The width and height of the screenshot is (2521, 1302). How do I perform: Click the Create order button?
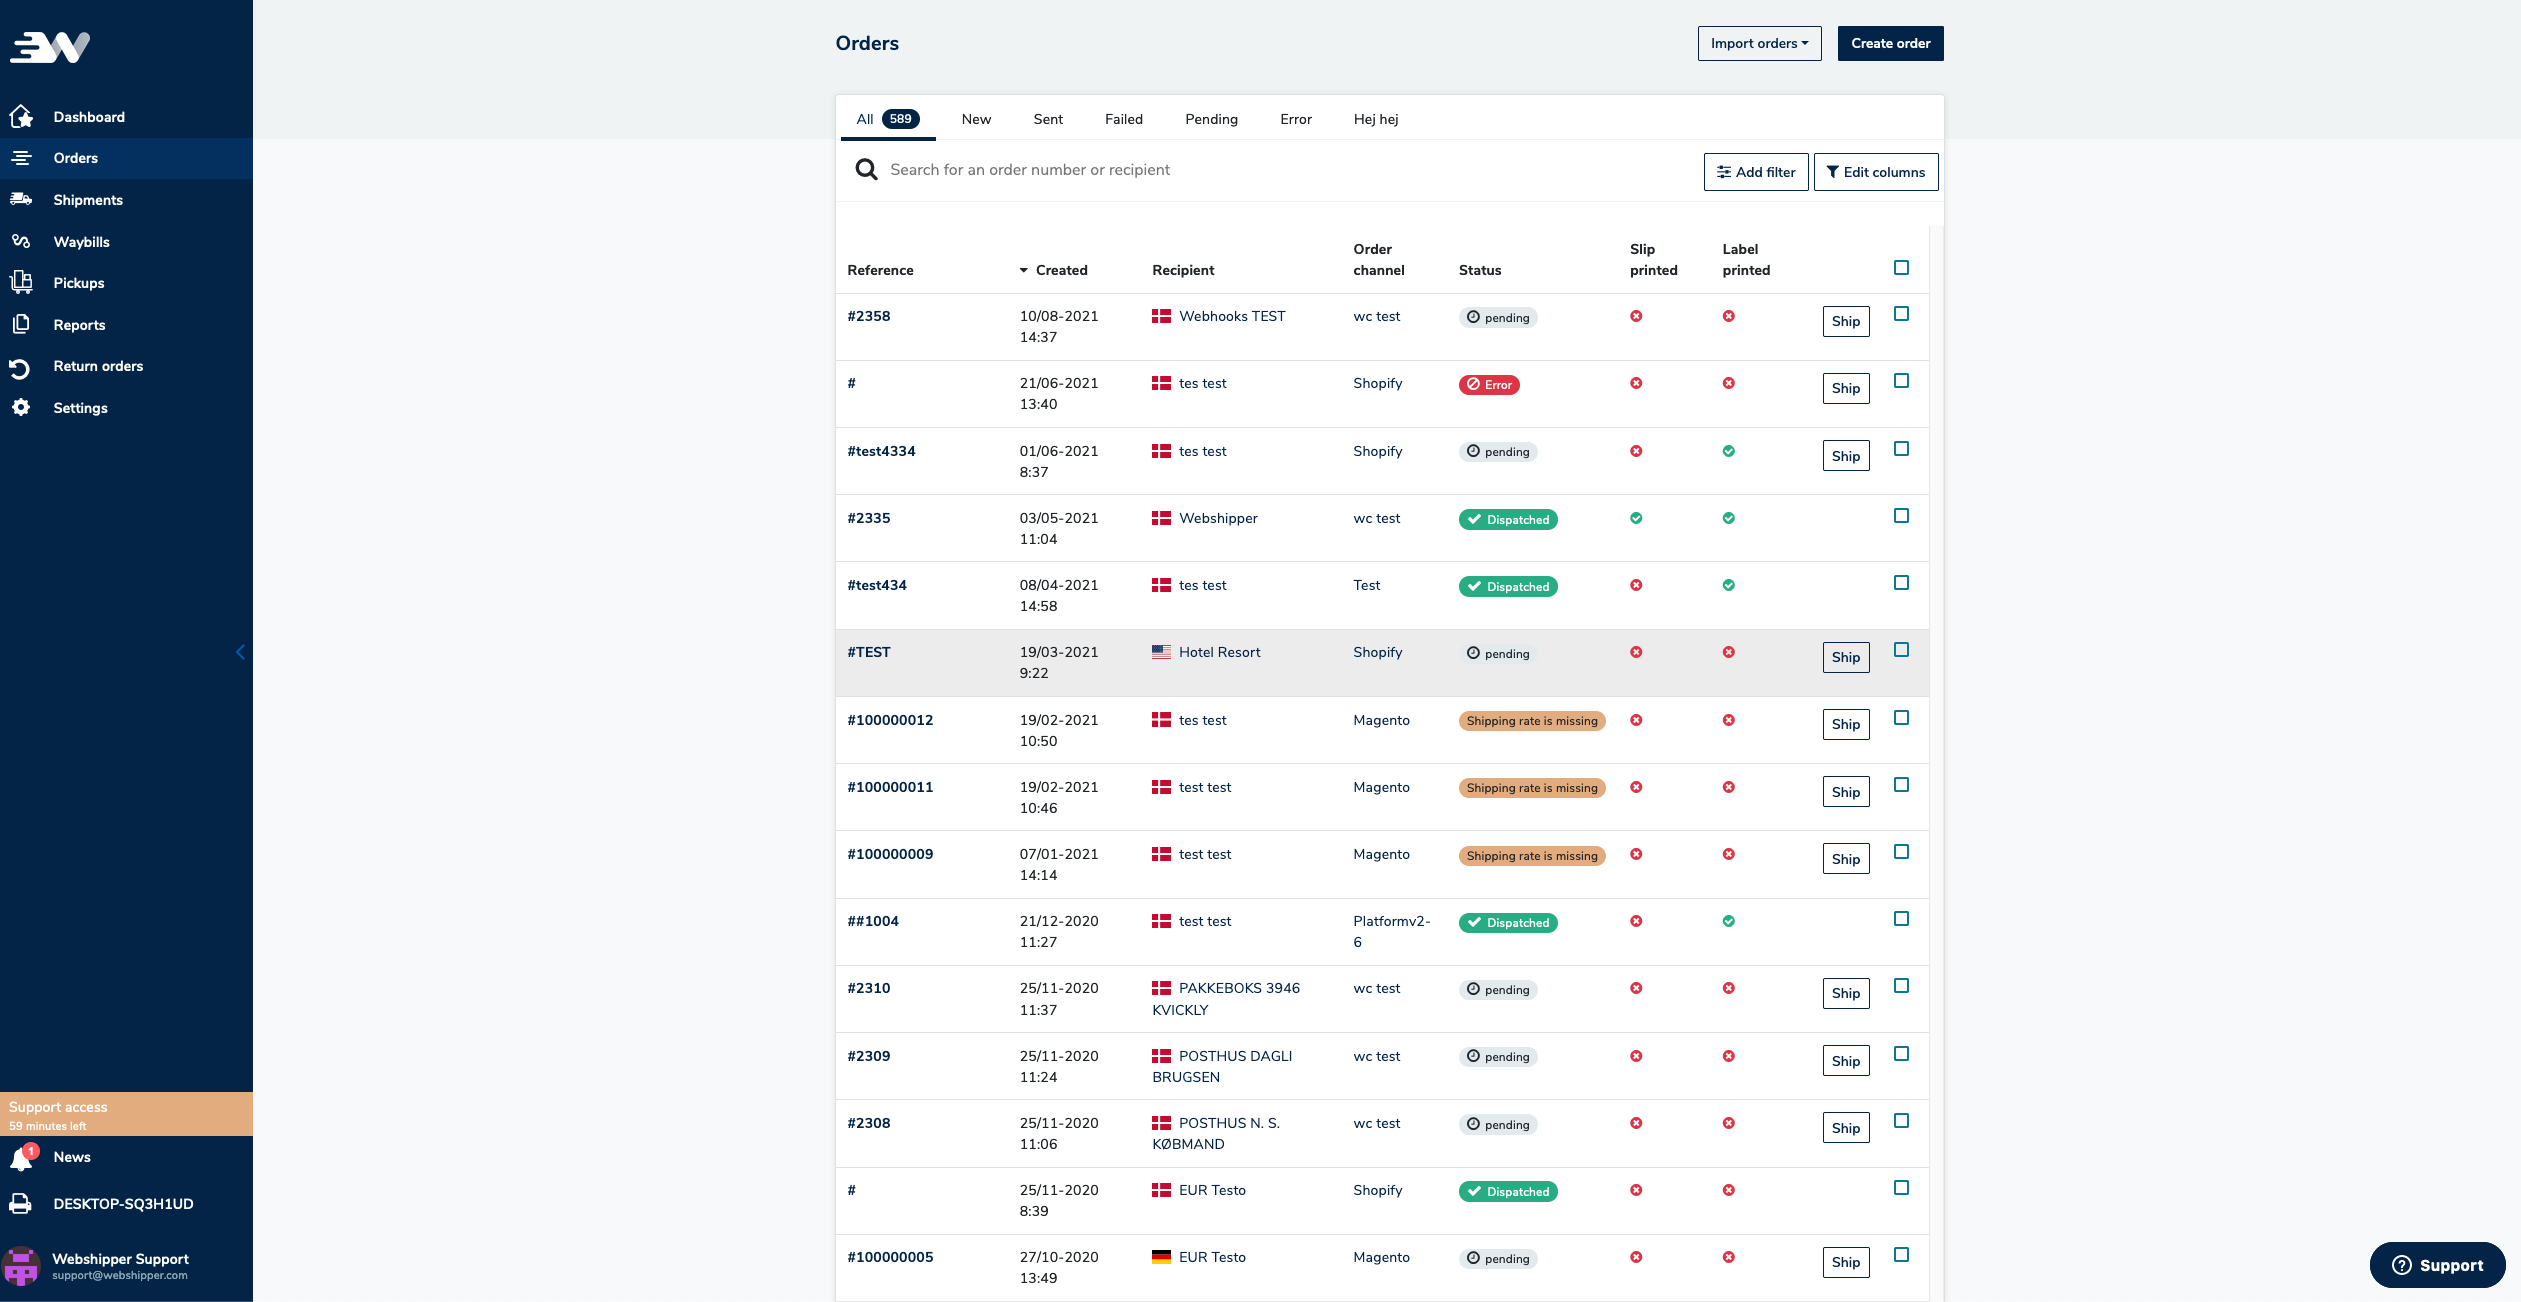[x=1889, y=43]
